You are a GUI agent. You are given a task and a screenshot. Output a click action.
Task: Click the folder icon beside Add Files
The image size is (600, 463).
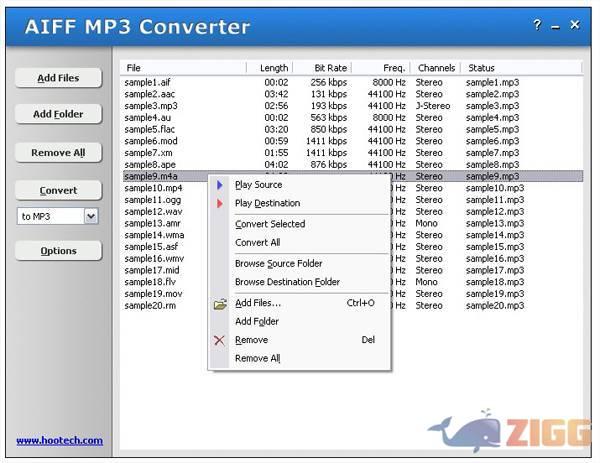(x=220, y=303)
